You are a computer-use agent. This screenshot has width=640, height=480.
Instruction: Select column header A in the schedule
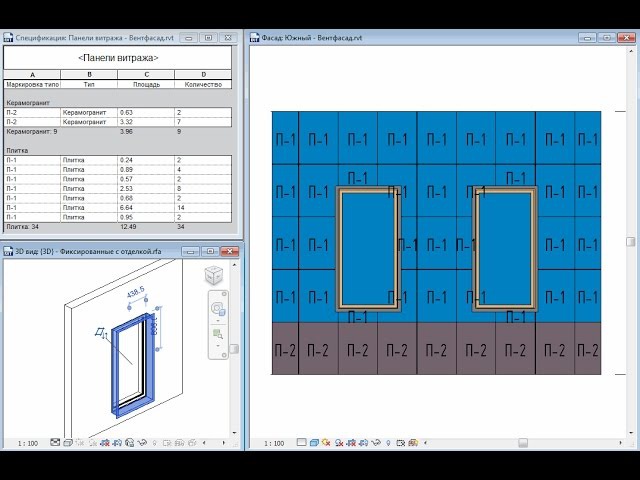[32, 75]
